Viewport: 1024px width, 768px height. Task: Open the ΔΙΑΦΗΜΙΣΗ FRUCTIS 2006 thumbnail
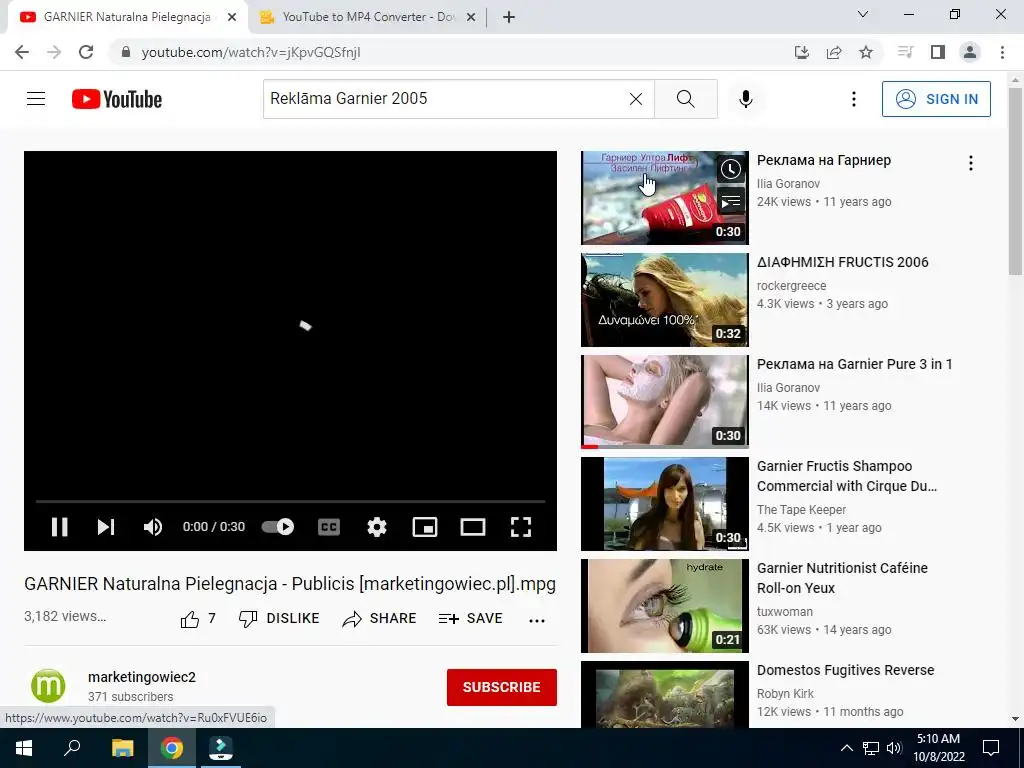click(665, 300)
